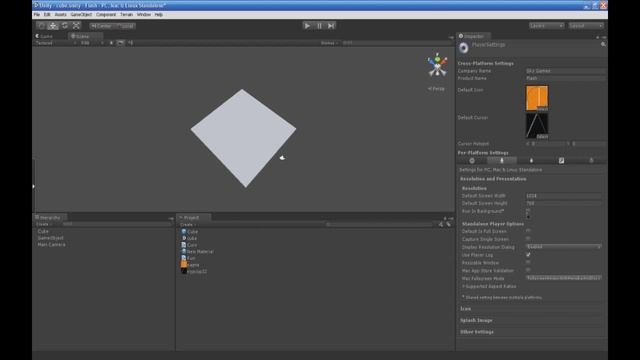
Task: Select the New Material asset
Action: click(198, 251)
